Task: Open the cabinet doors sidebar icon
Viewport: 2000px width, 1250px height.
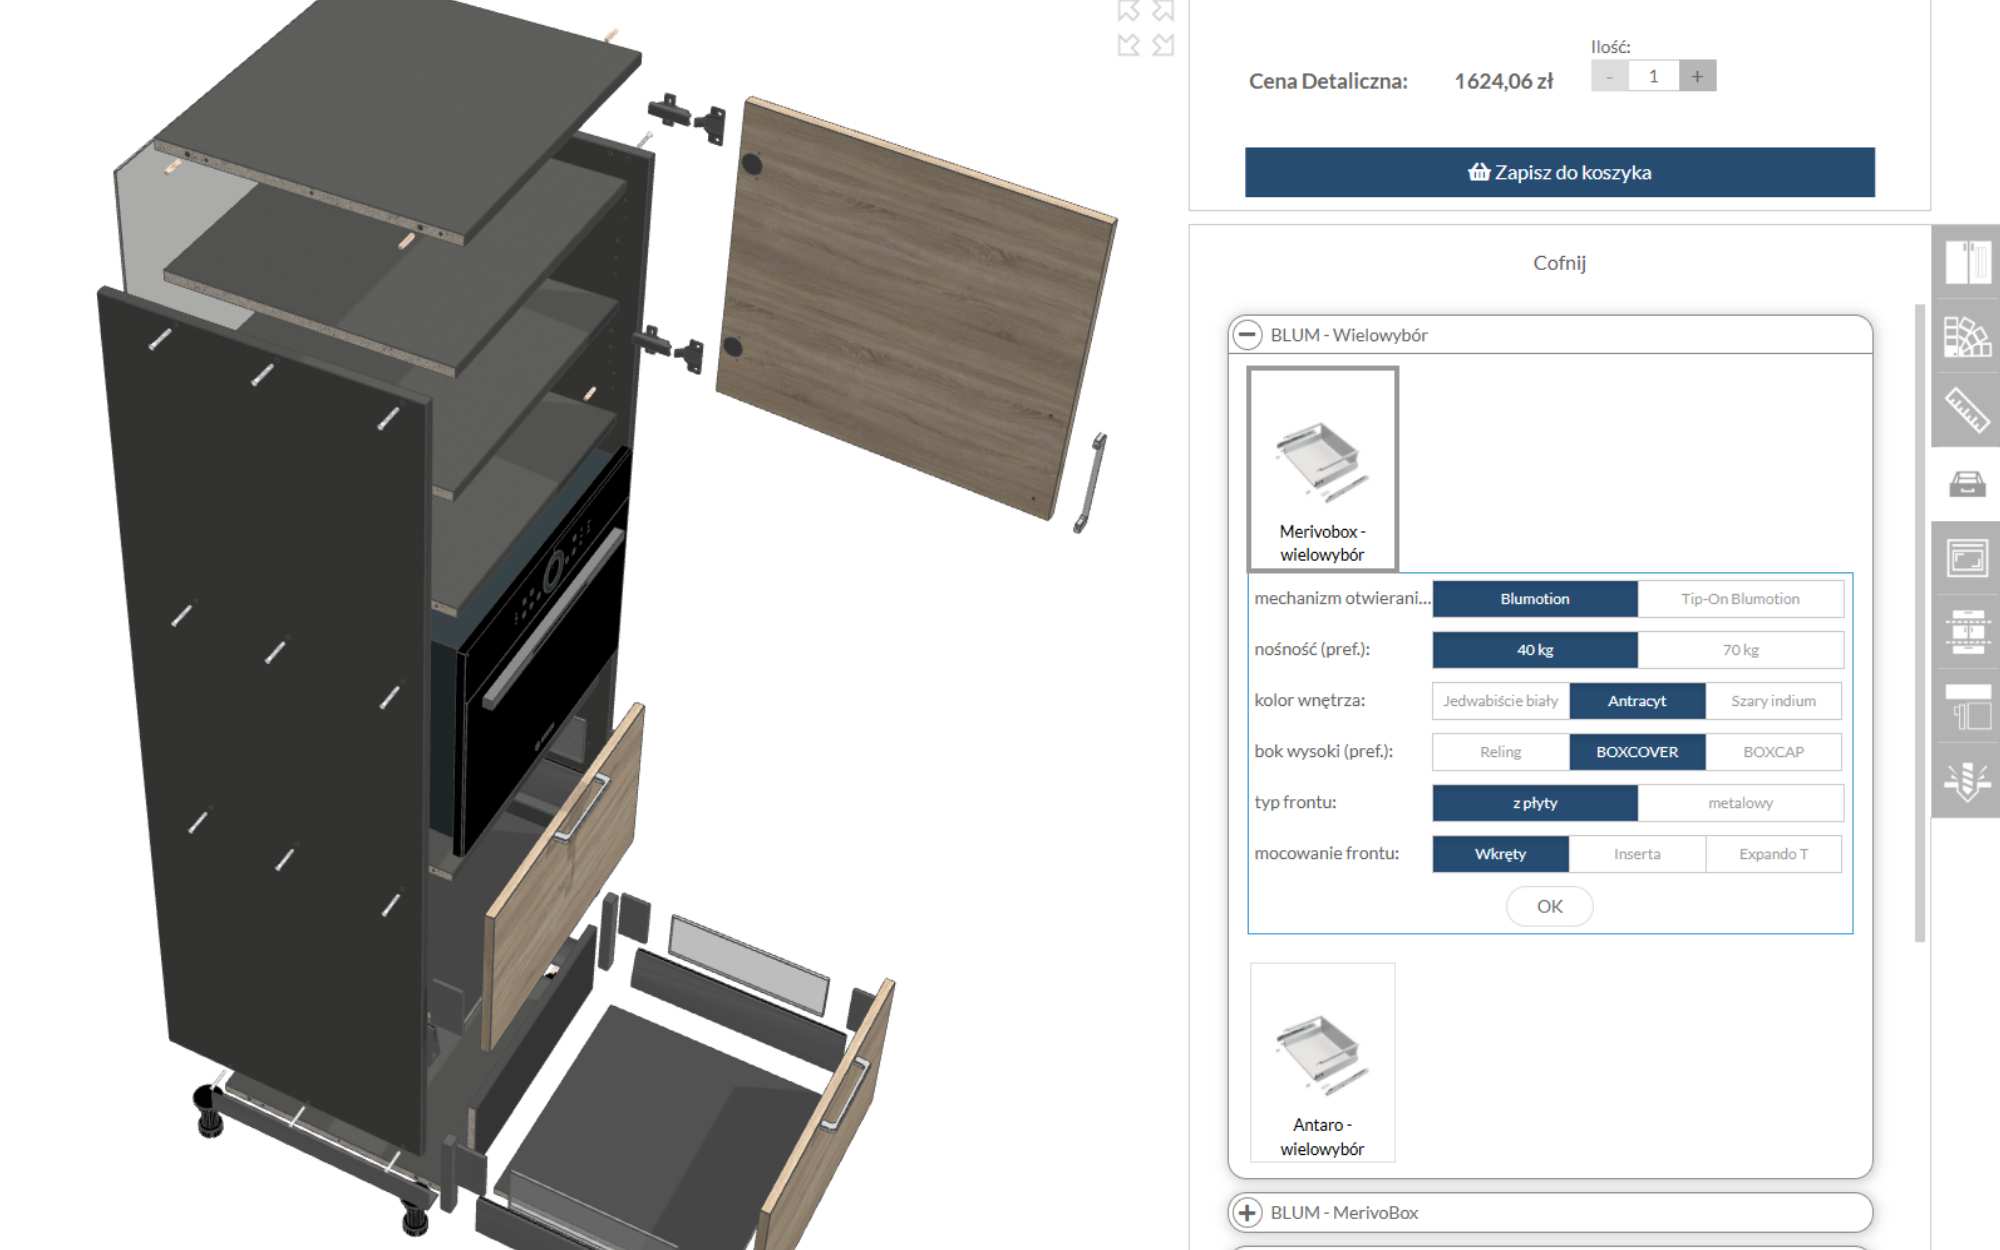Action: point(1966,262)
